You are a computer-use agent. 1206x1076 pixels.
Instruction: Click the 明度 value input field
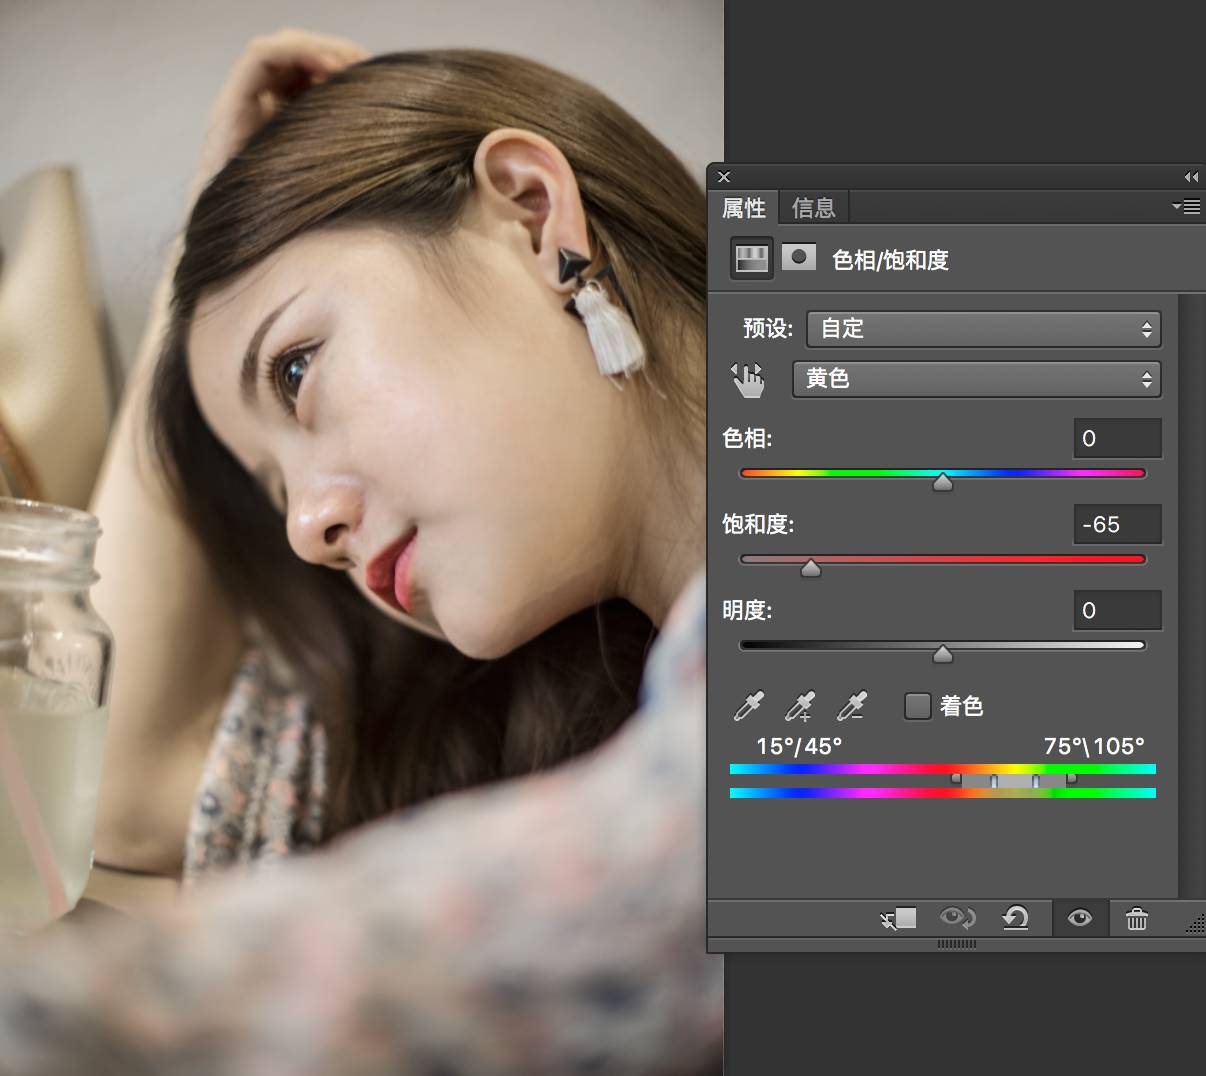tap(1117, 610)
